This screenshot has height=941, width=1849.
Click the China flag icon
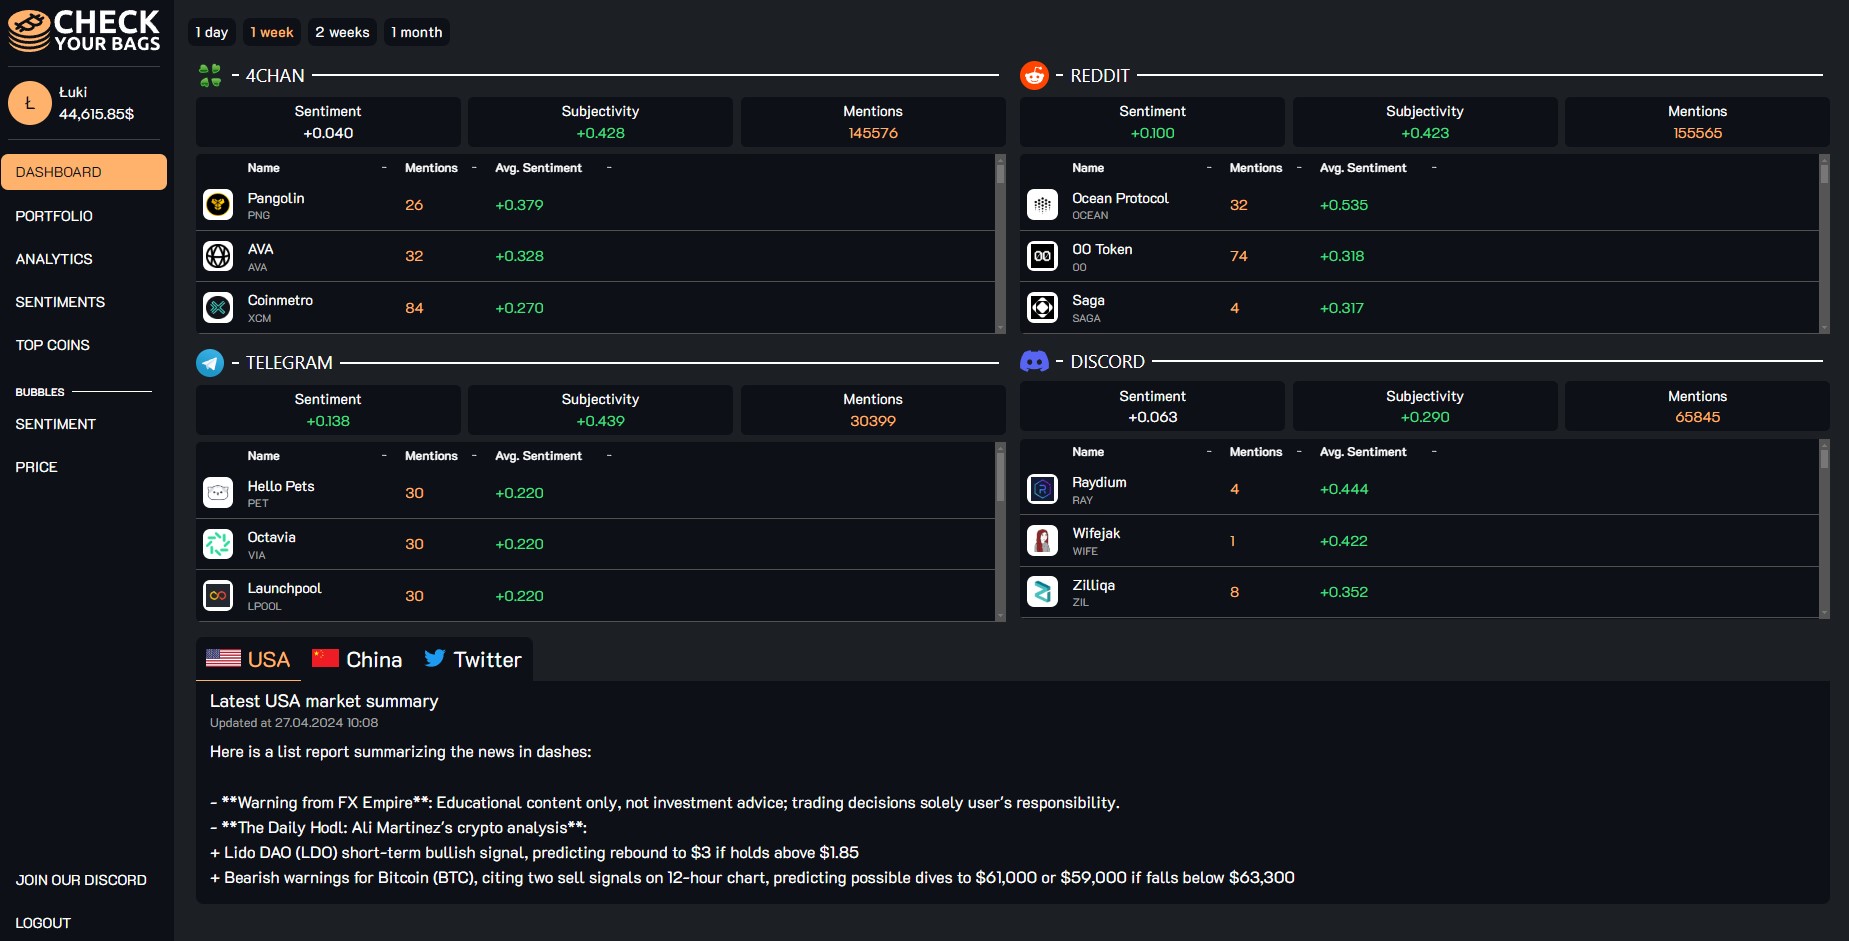click(x=325, y=658)
